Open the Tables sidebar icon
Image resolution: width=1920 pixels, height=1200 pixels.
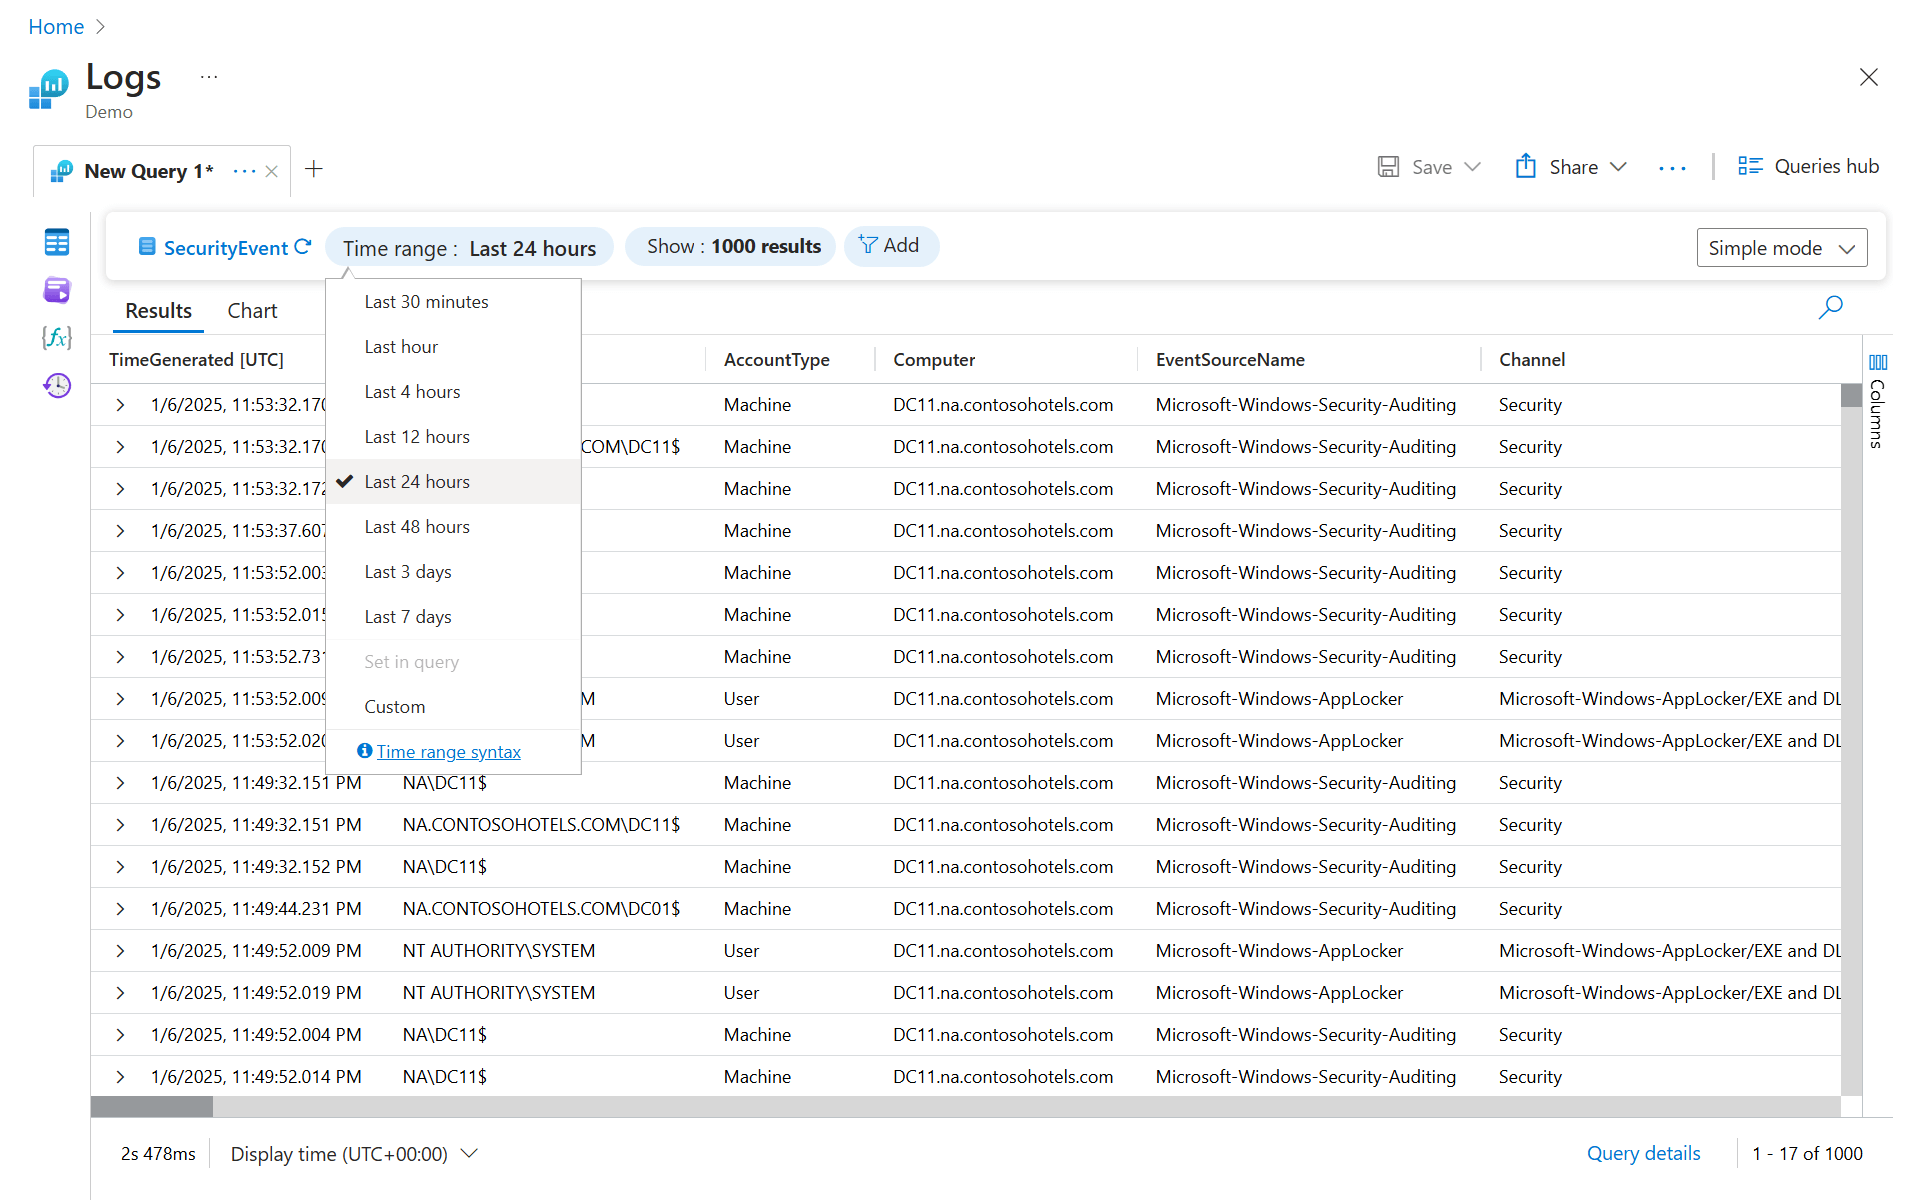tap(57, 242)
